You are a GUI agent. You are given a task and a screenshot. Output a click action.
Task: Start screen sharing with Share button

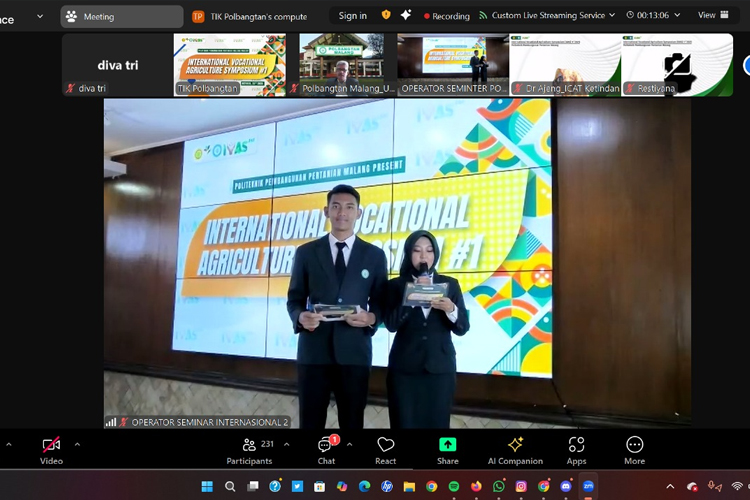[448, 448]
